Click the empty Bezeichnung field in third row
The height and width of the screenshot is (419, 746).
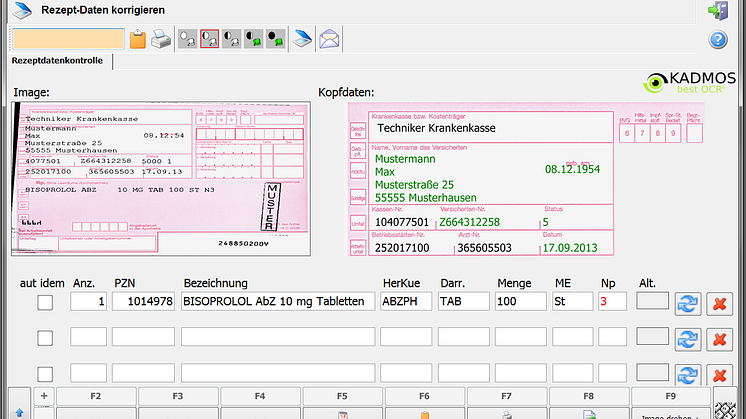click(278, 373)
